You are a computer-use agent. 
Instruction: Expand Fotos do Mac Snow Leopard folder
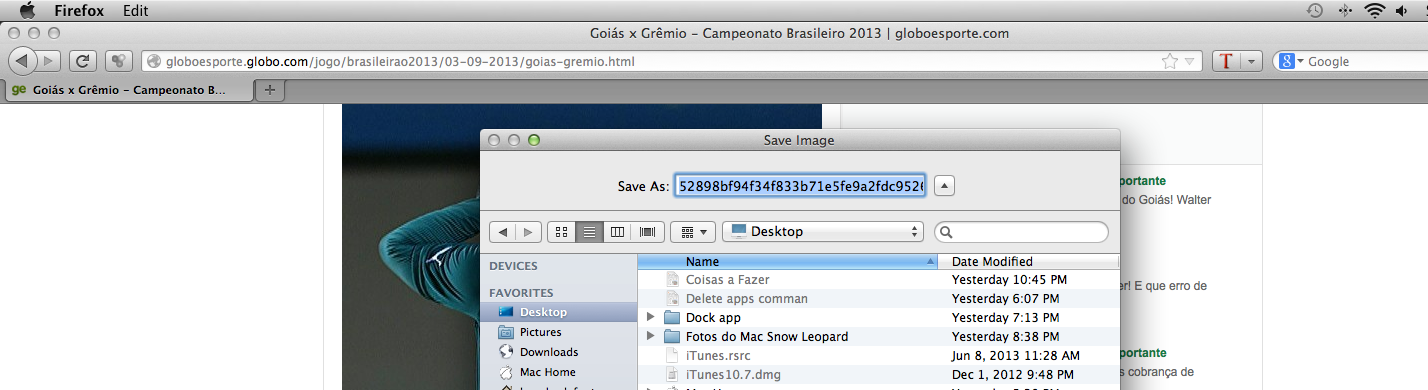[x=651, y=337]
